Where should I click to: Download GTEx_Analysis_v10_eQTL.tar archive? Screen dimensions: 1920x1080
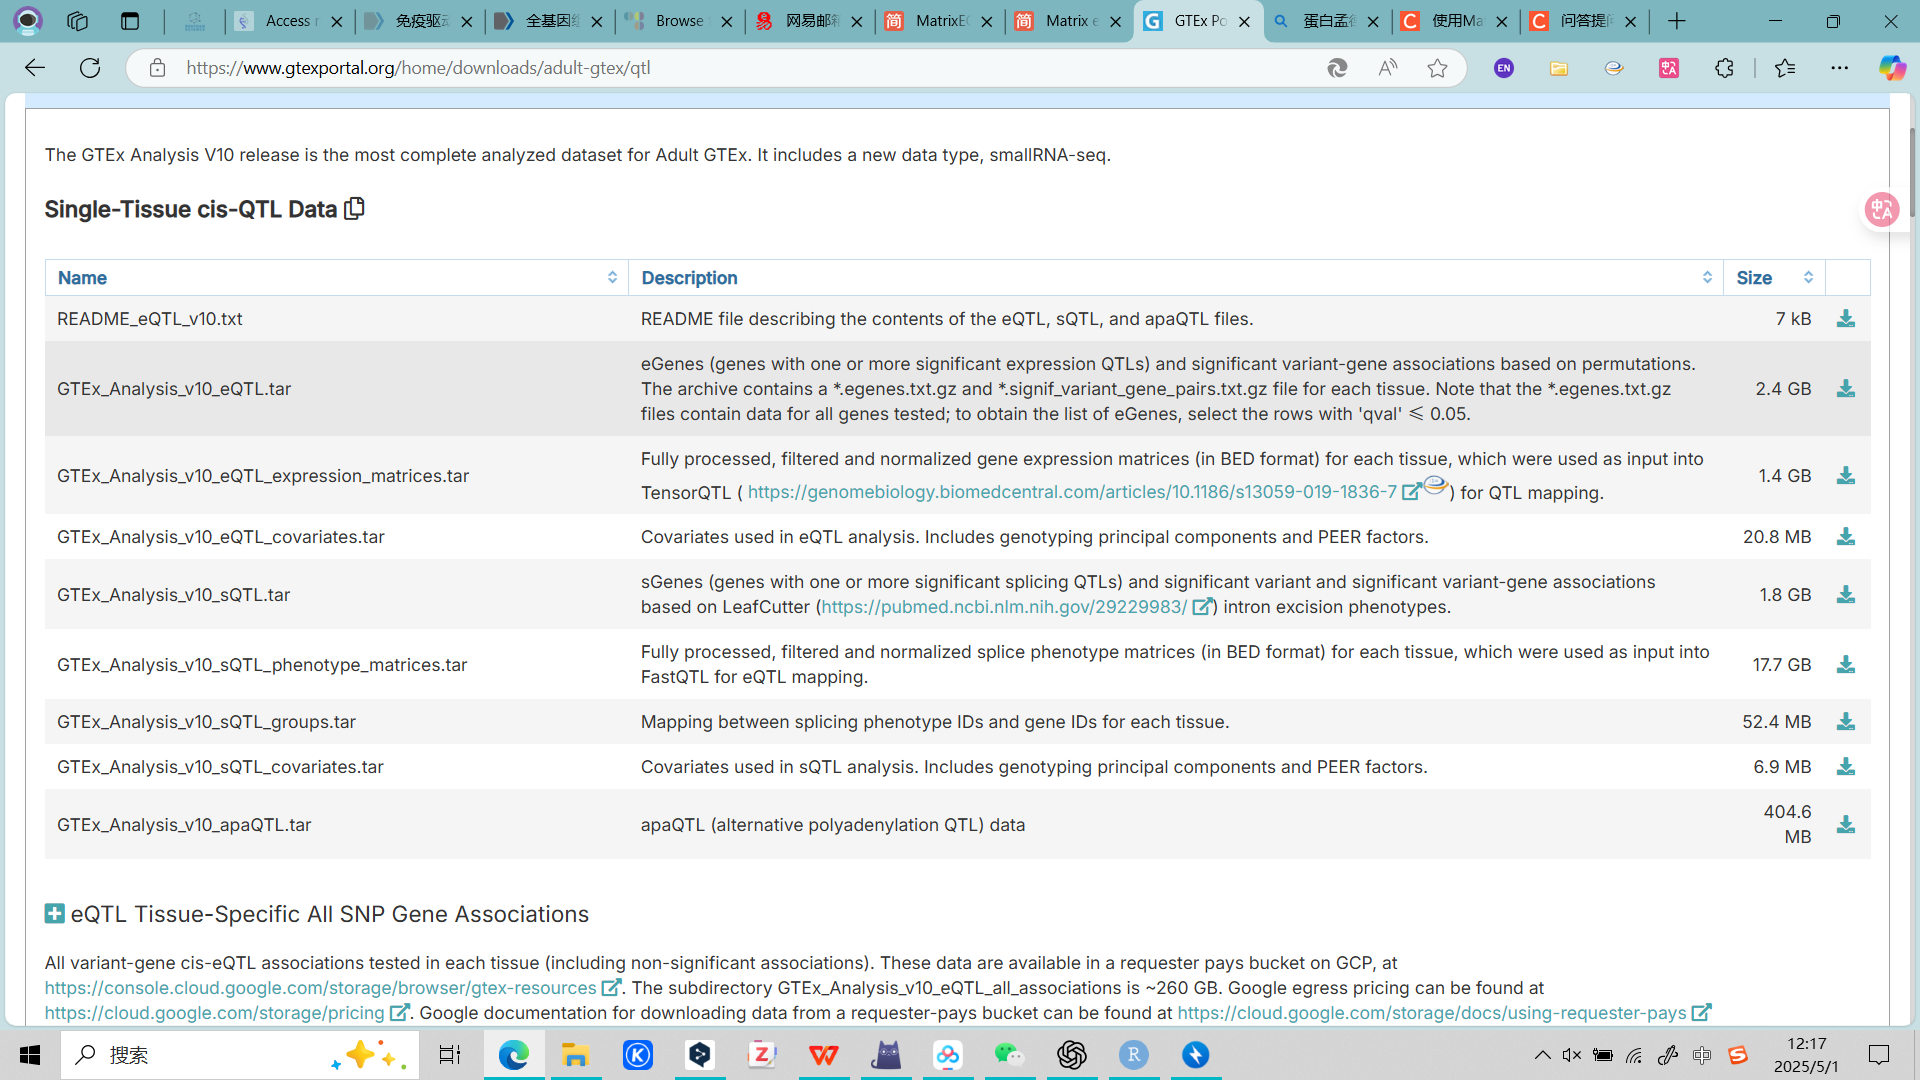click(1845, 389)
